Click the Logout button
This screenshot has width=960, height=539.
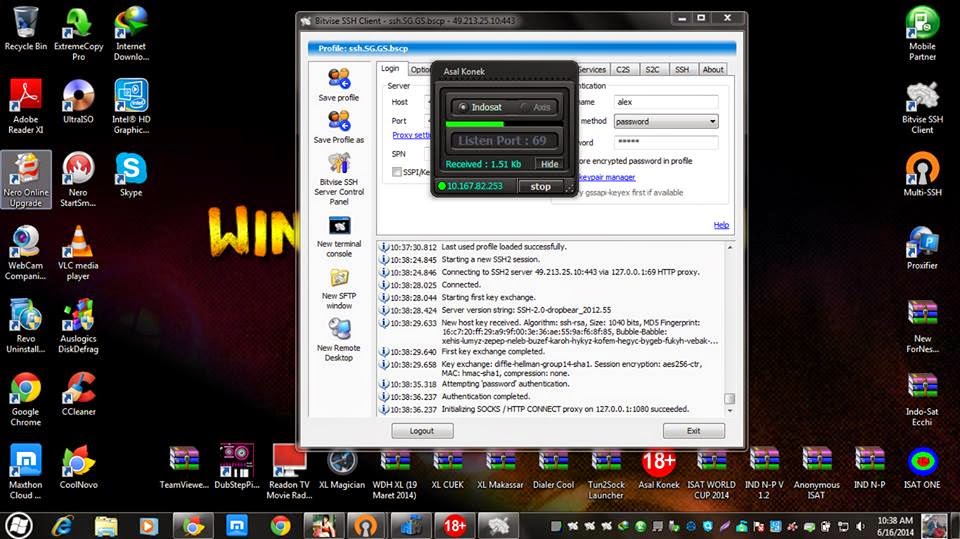click(x=422, y=431)
